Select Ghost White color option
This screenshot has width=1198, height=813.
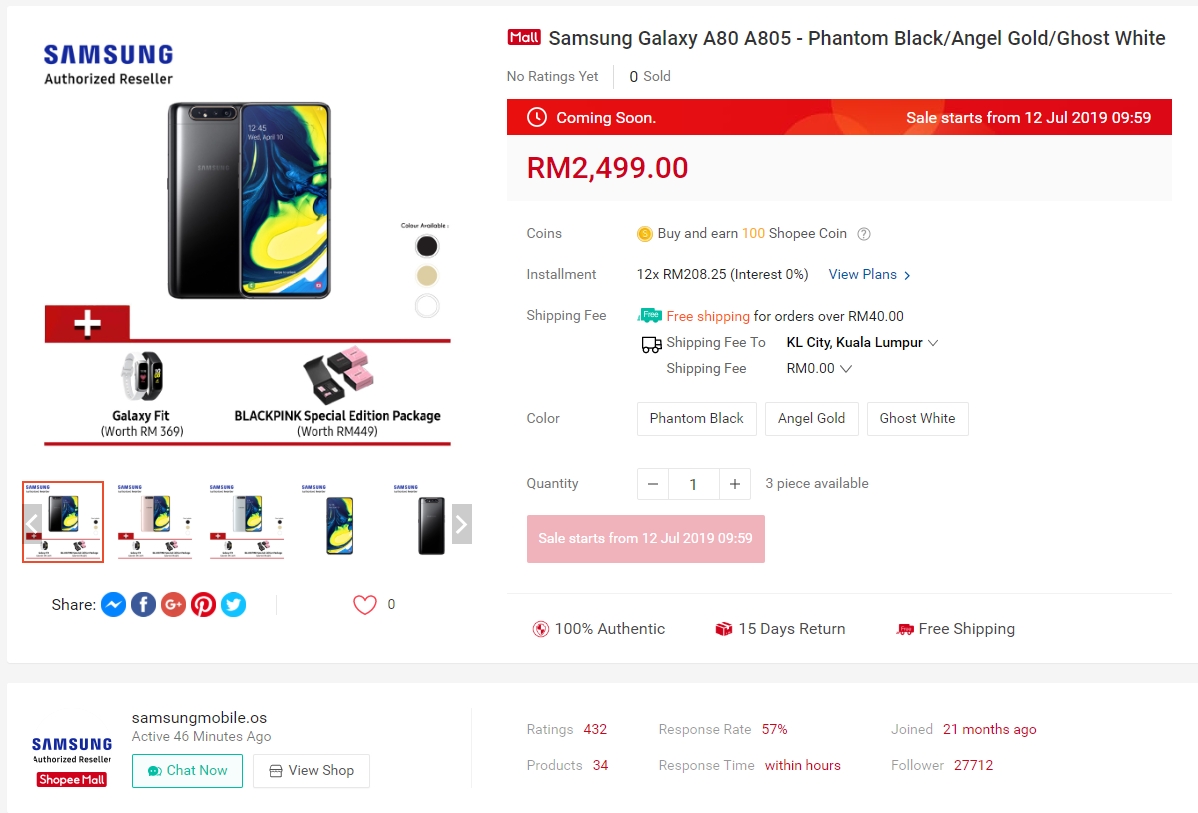[917, 418]
